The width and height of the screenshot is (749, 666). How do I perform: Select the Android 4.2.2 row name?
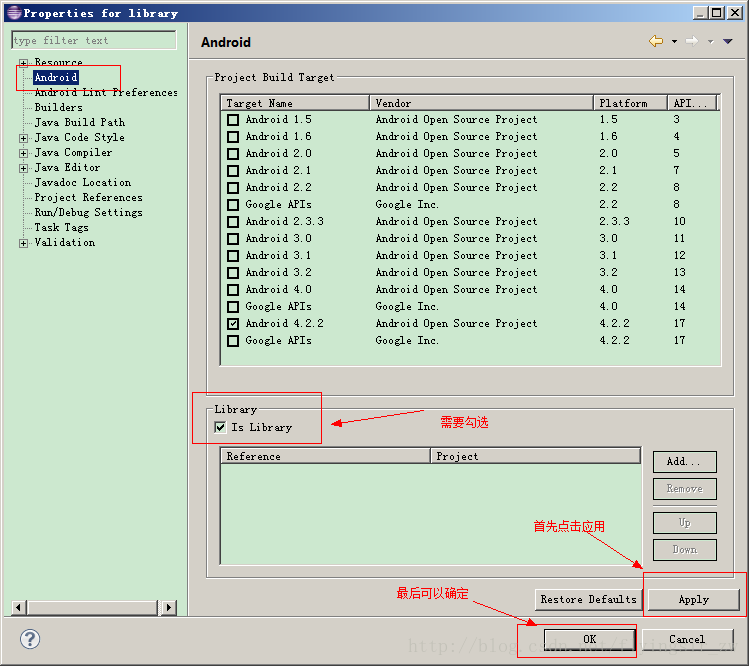(284, 324)
